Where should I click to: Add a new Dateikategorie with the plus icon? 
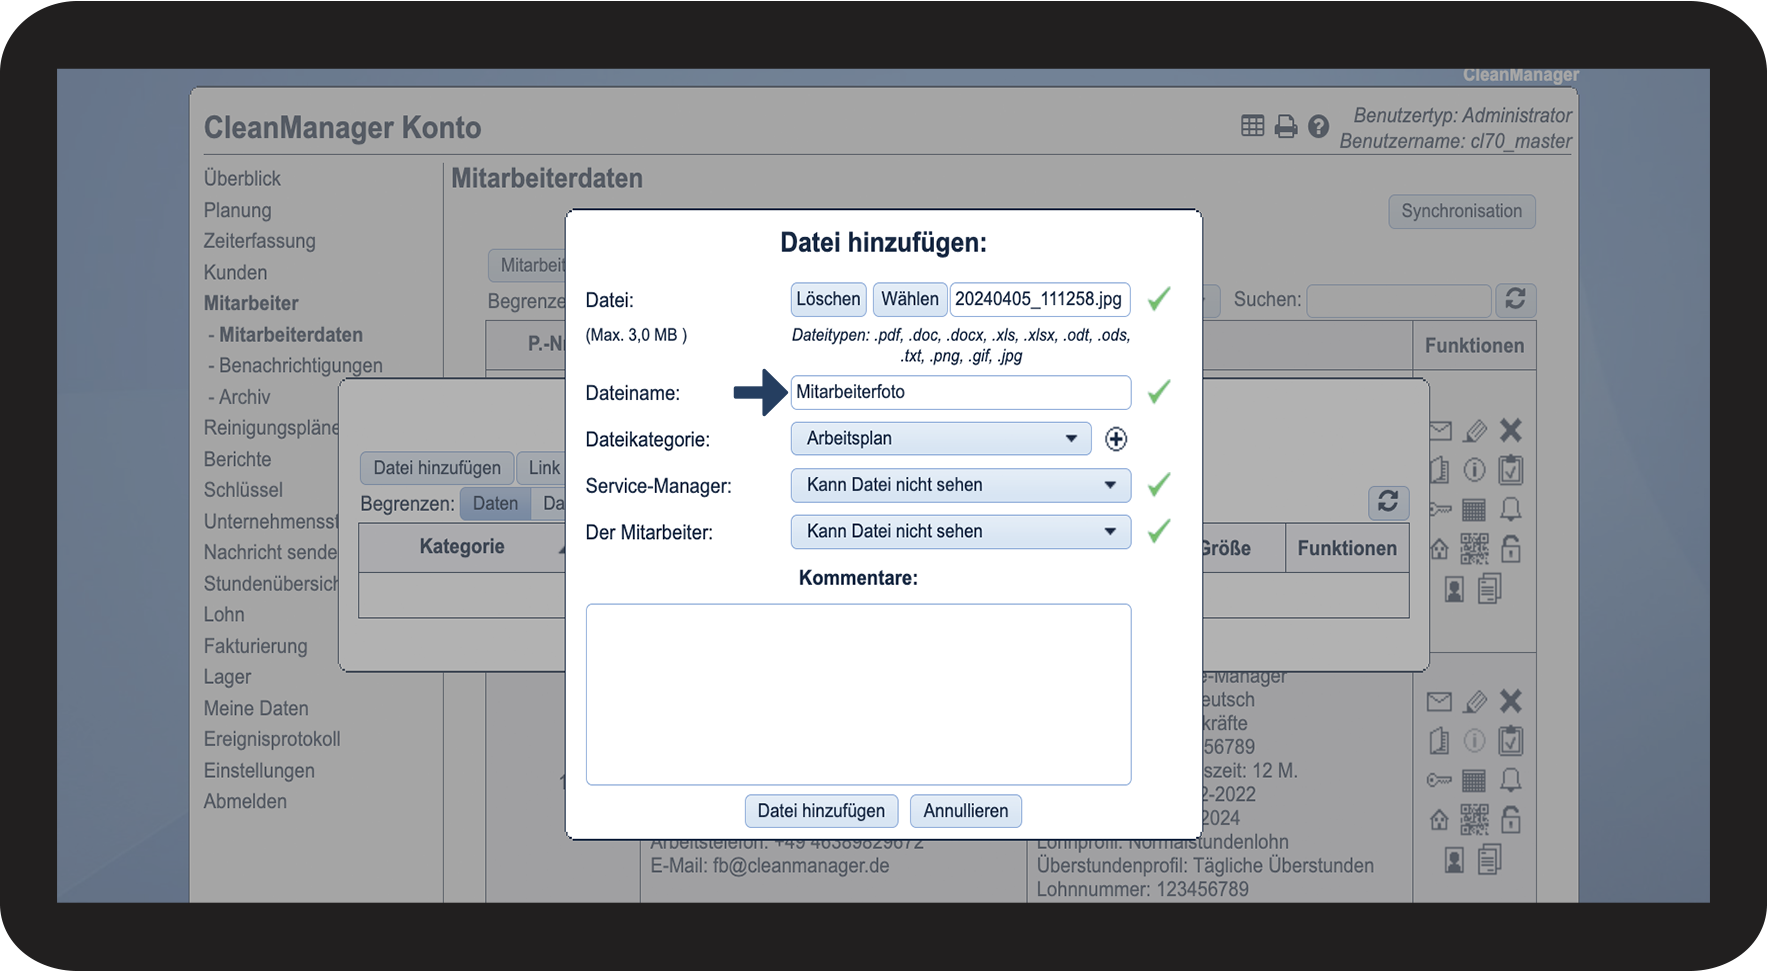coord(1116,439)
